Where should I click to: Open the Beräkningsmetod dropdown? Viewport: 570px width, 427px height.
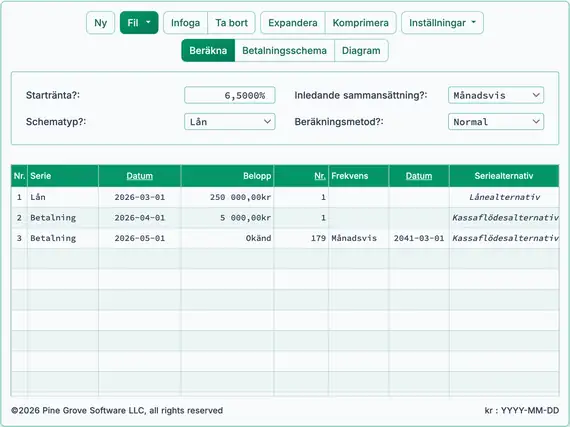pos(496,122)
